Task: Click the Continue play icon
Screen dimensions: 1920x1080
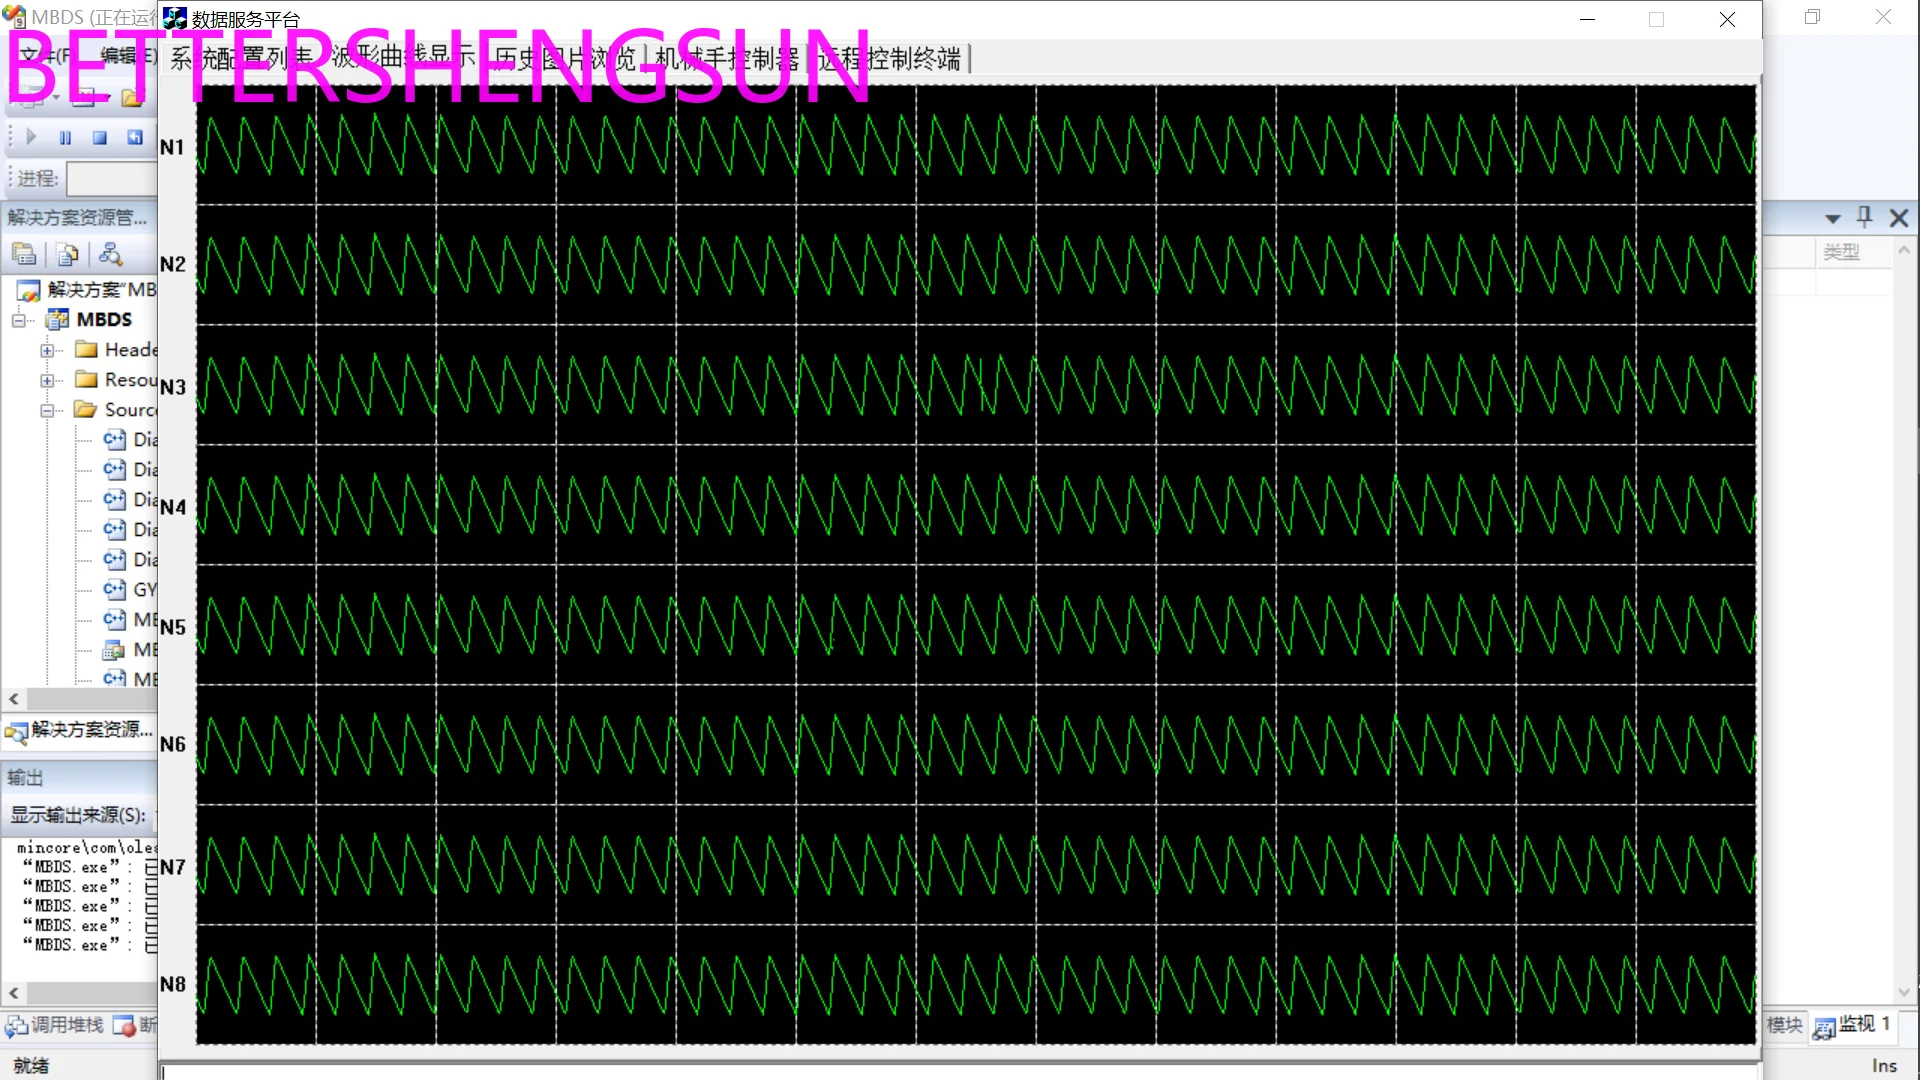Action: [31, 137]
